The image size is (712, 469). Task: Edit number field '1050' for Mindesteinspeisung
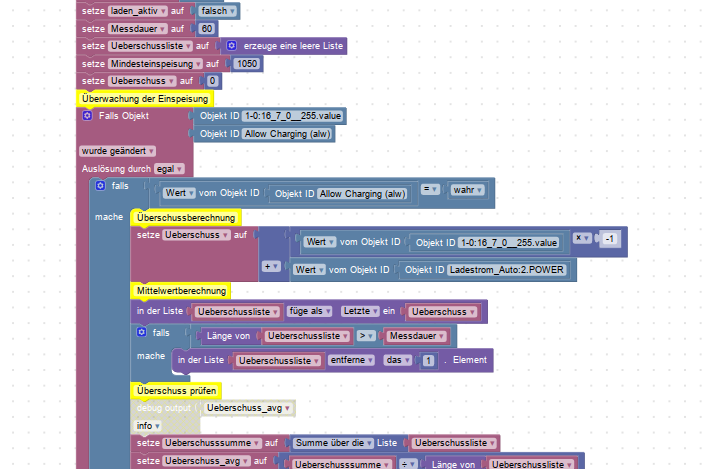pyautogui.click(x=247, y=64)
